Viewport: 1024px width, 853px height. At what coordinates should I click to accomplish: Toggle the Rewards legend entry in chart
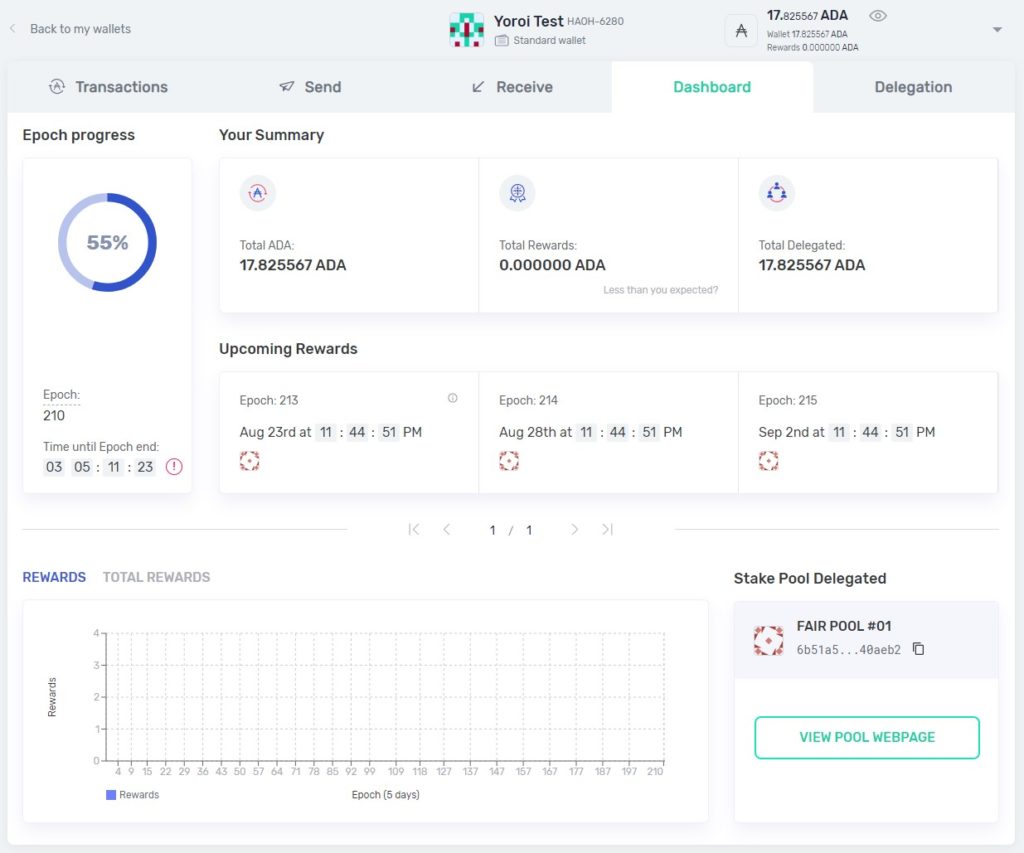(133, 795)
